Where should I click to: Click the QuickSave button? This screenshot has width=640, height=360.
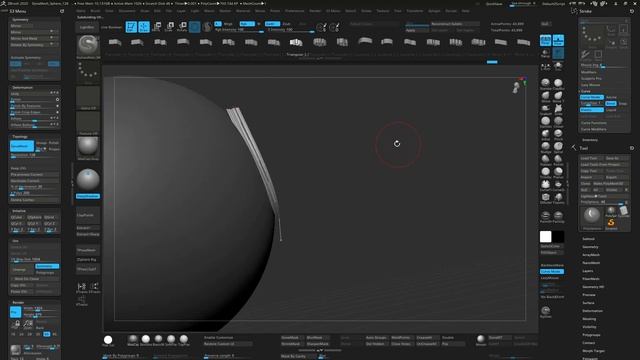coord(494,4)
